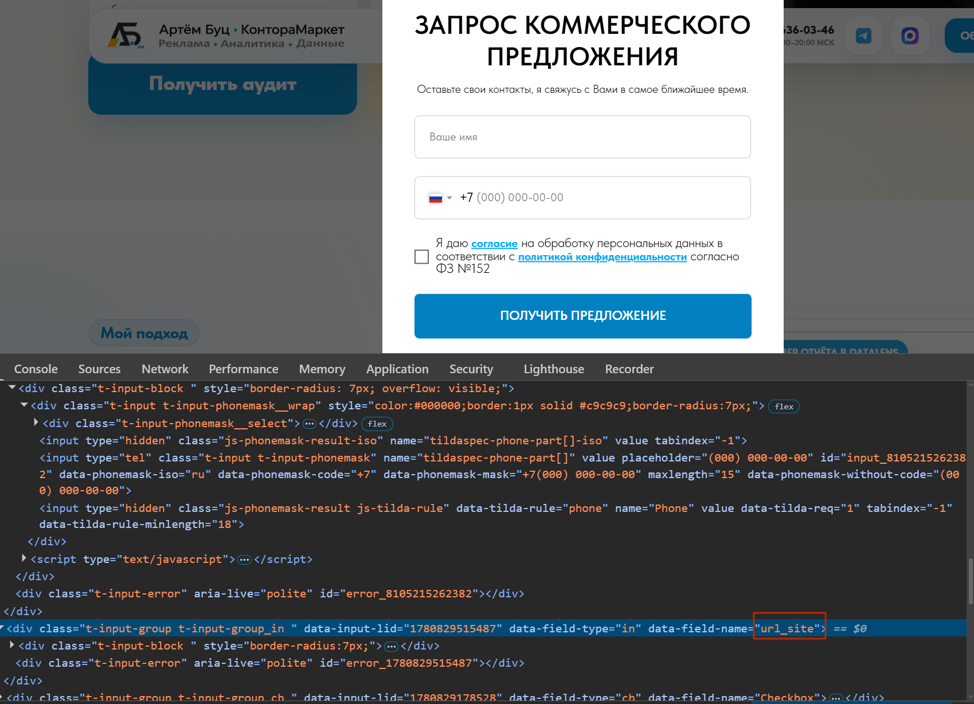Collapse the t-input-phonemask__wrap div node

24,405
